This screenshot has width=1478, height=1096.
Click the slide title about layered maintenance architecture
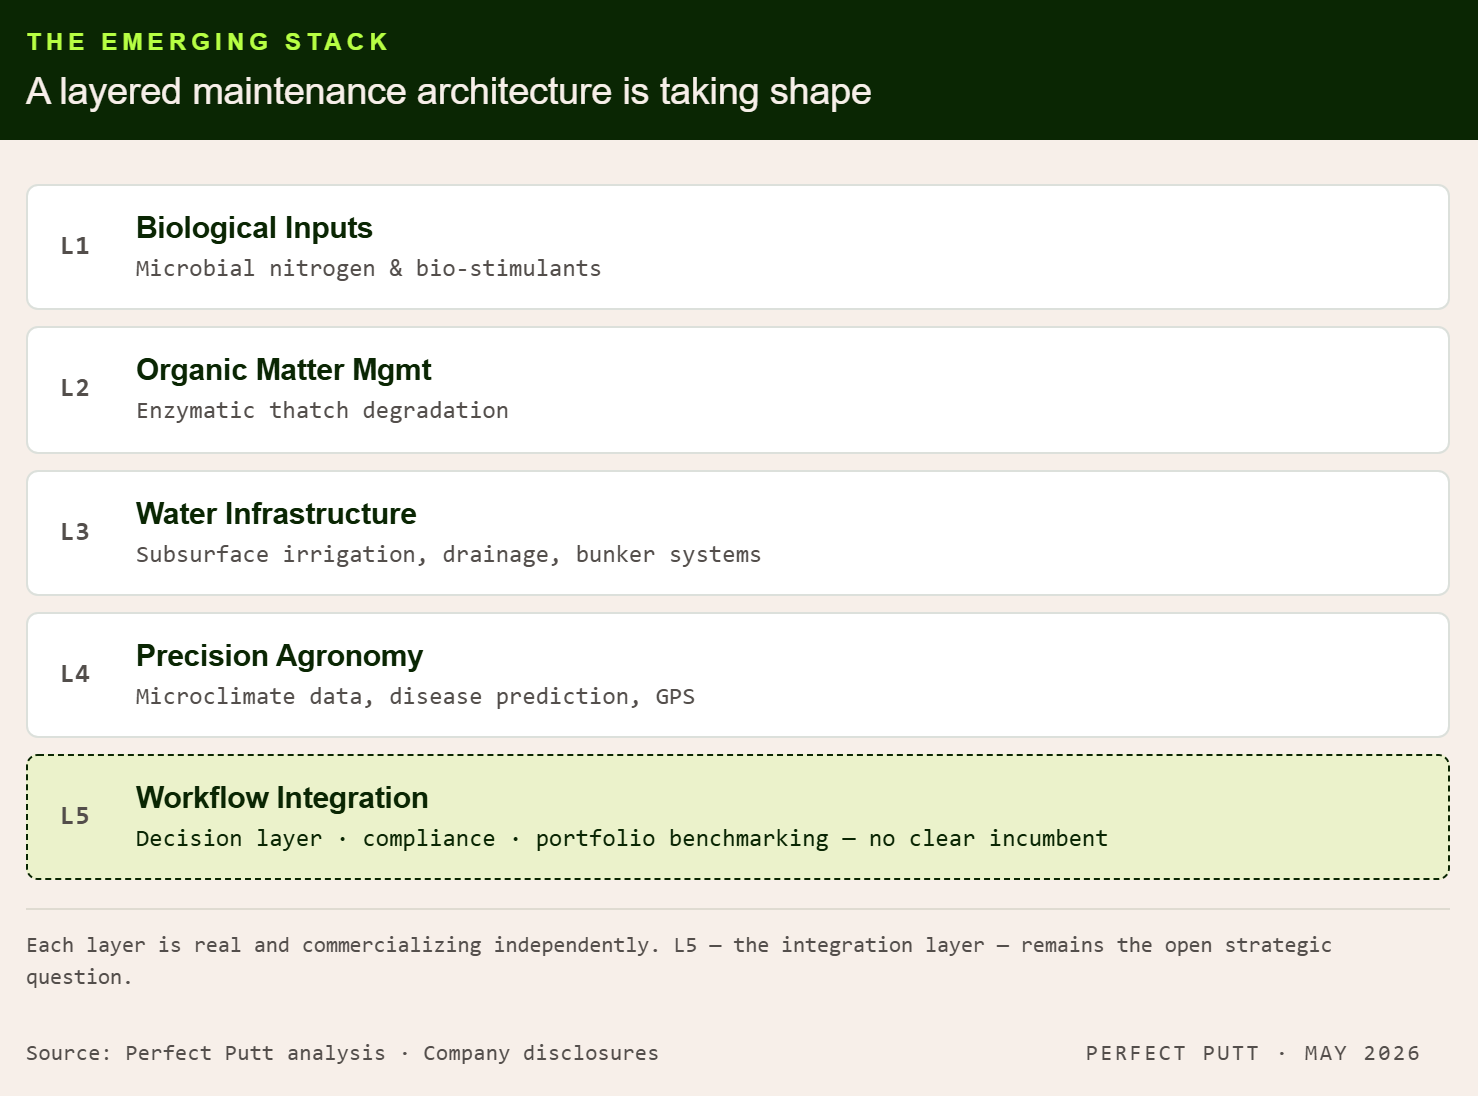tap(449, 92)
